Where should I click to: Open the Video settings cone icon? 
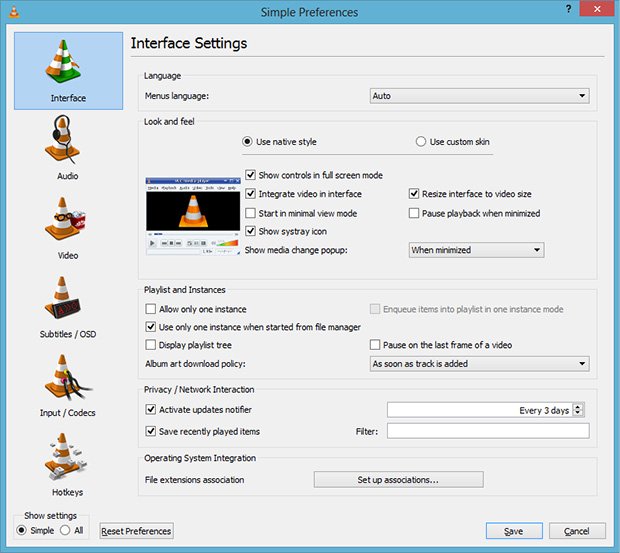pyautogui.click(x=65, y=219)
